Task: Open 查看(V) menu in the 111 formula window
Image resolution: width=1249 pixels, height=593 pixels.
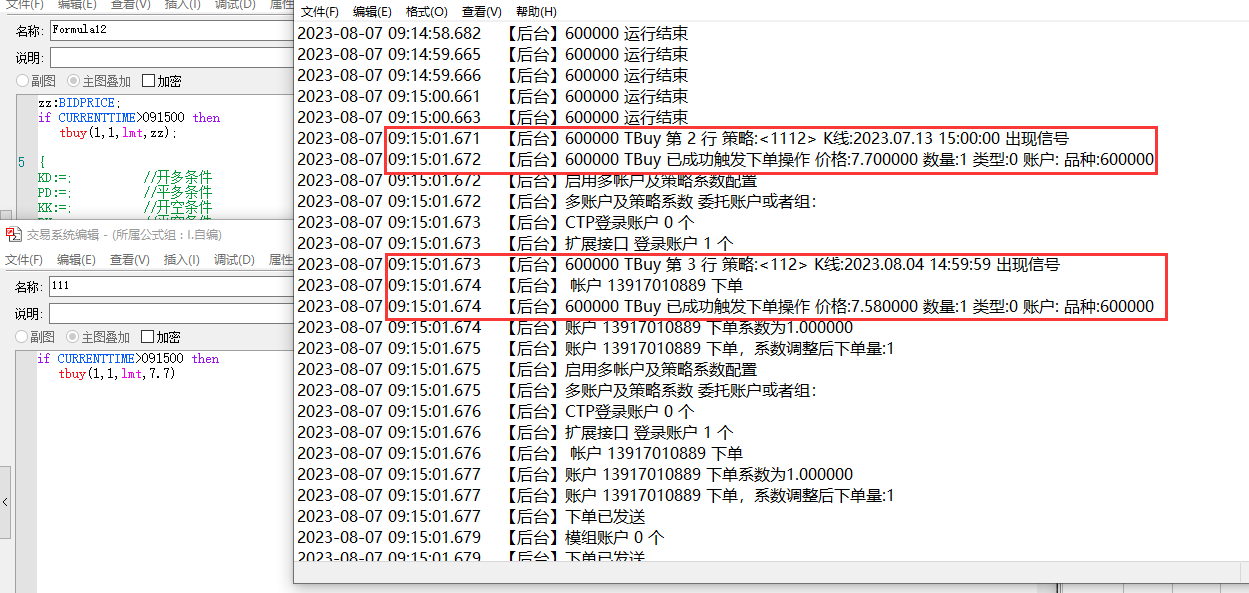Action: click(130, 260)
